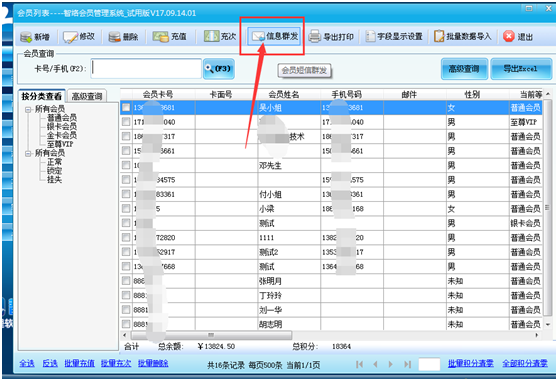Click the horizontal scrollbar under the table

click(x=330, y=335)
